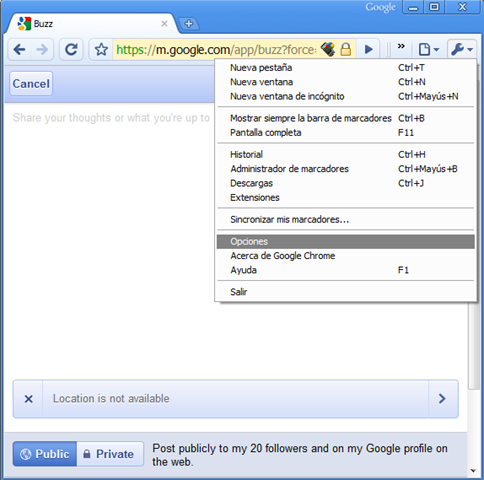Screen dimensions: 484x480
Task: Minimize the Chrome window
Action: (x=413, y=7)
